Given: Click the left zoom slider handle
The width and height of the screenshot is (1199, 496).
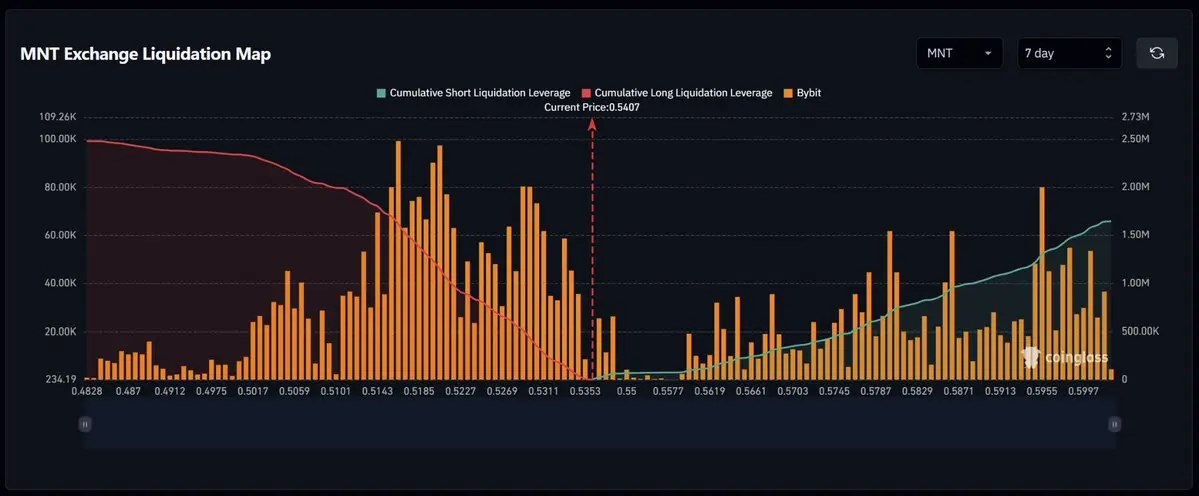Looking at the screenshot, I should [85, 424].
